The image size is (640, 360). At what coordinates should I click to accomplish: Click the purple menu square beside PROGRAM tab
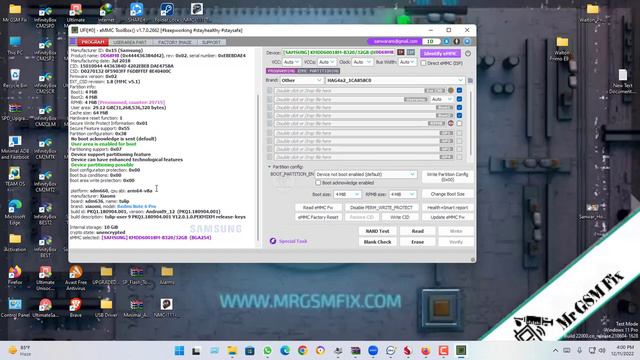73,42
